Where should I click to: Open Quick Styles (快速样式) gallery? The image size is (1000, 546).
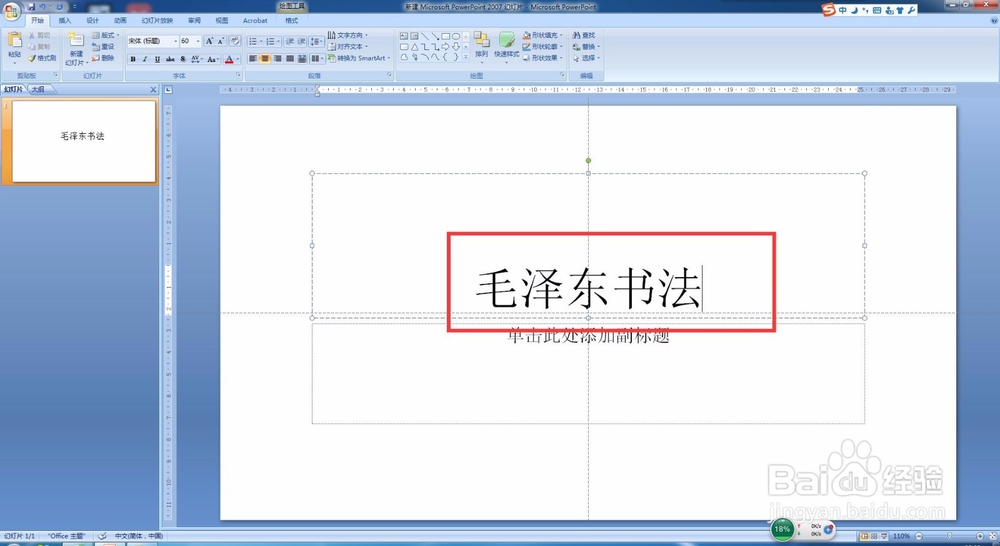pyautogui.click(x=506, y=45)
